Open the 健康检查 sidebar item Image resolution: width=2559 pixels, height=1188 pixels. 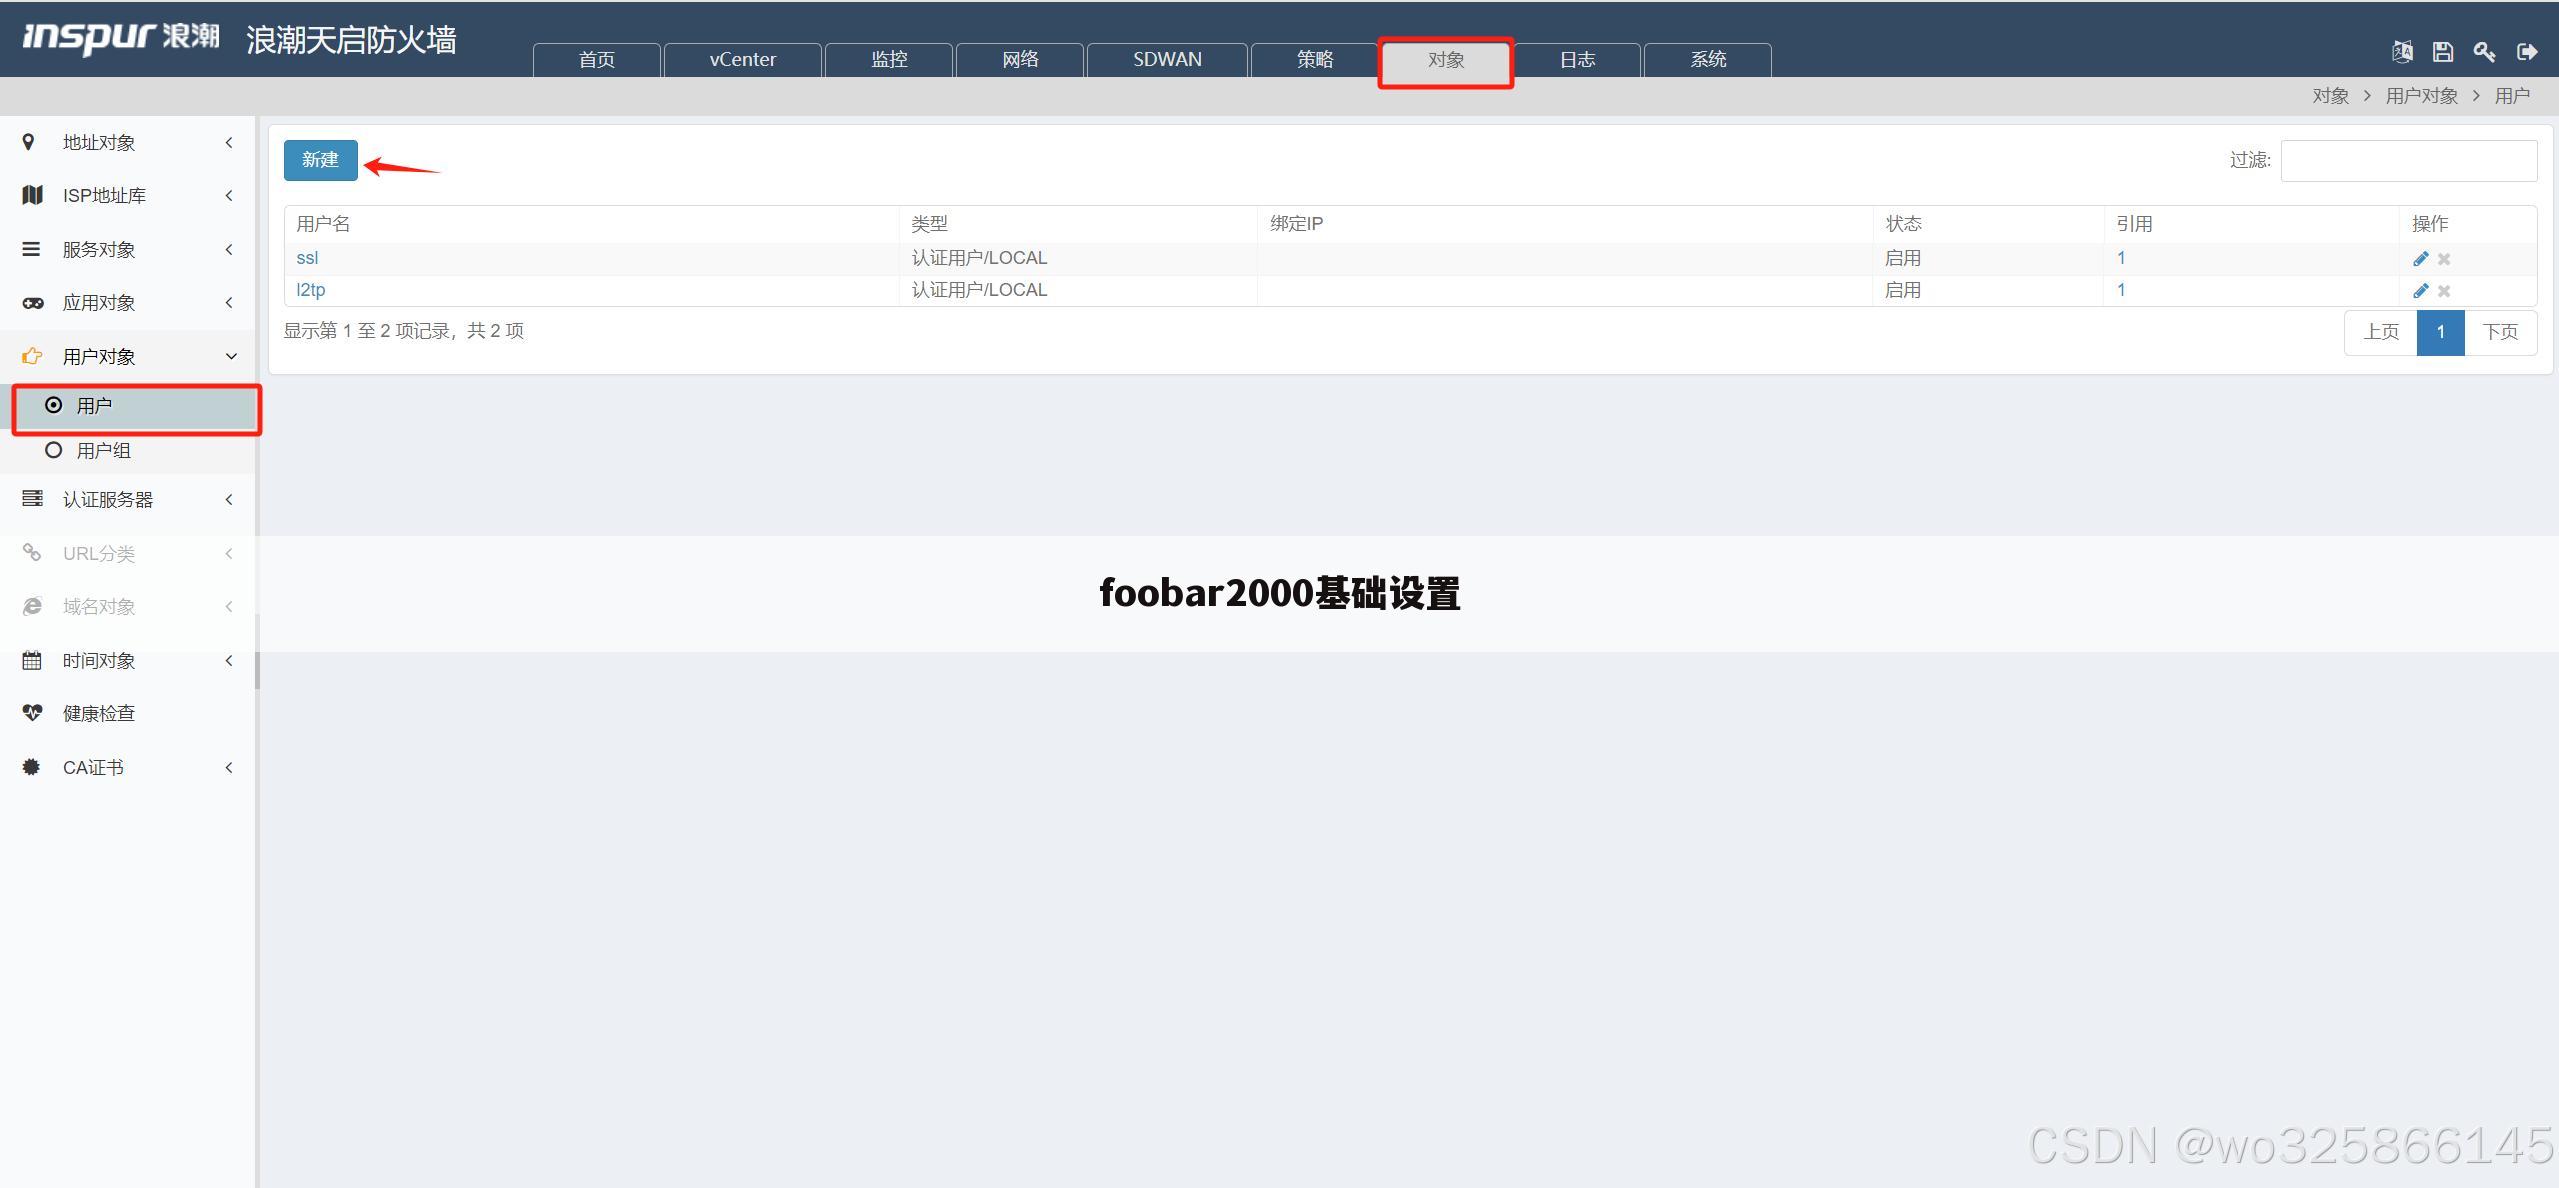[128, 713]
